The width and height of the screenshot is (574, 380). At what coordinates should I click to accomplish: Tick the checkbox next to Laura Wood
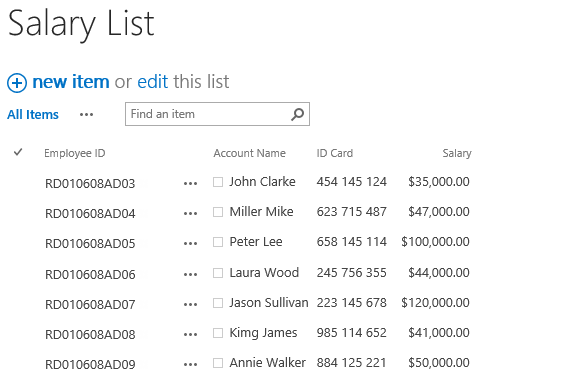(218, 273)
